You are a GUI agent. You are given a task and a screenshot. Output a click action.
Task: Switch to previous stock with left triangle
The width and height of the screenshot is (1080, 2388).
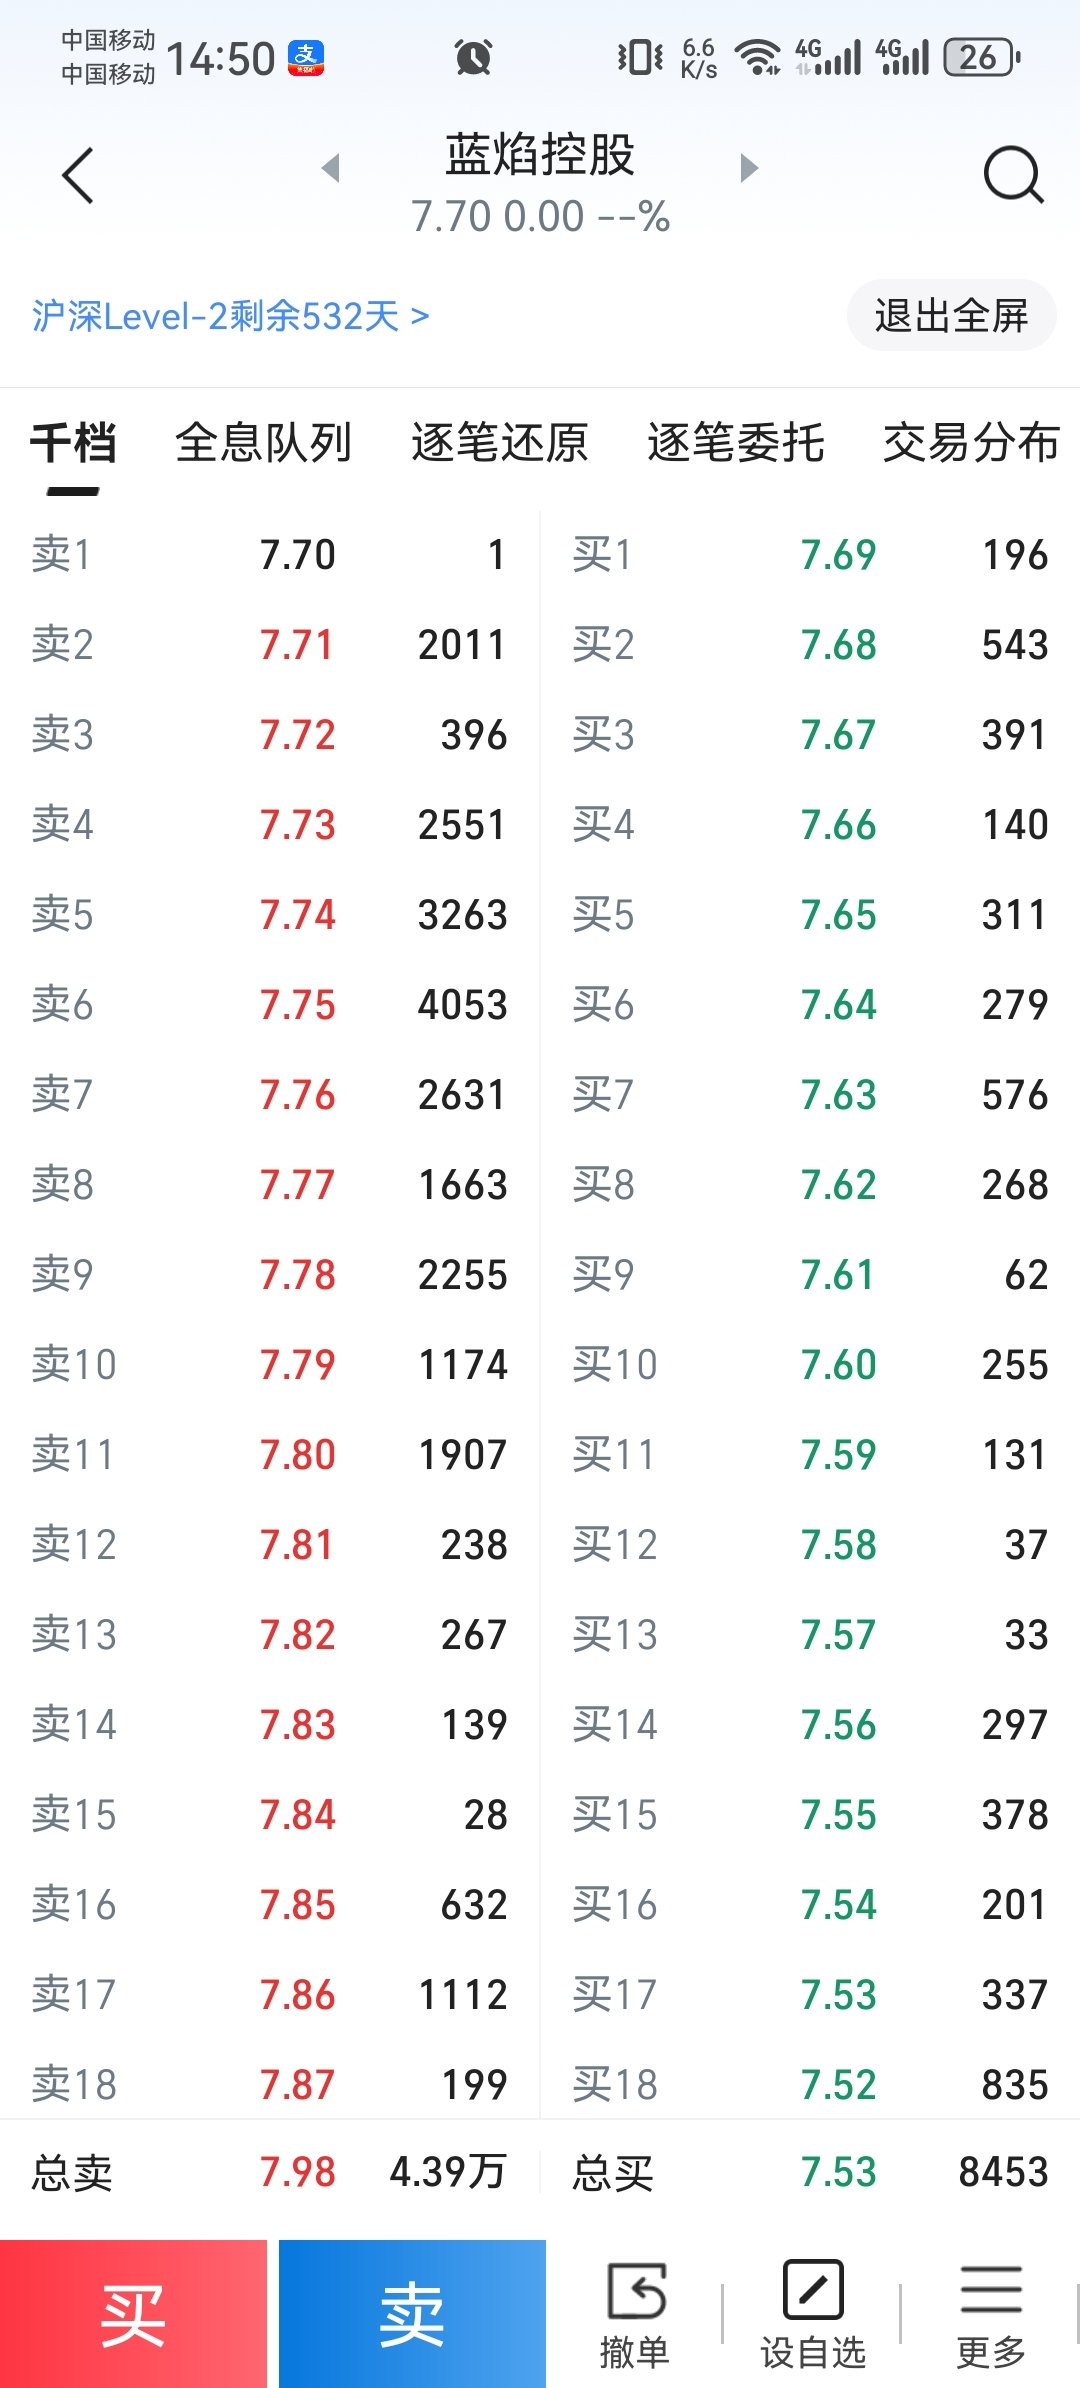331,168
